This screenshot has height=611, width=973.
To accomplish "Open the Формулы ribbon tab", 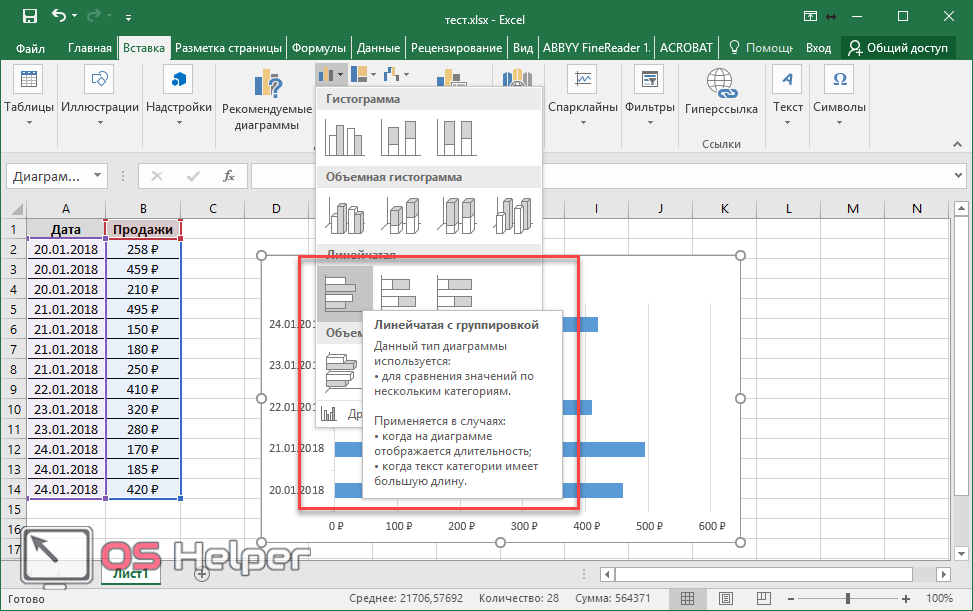I will click(x=319, y=48).
